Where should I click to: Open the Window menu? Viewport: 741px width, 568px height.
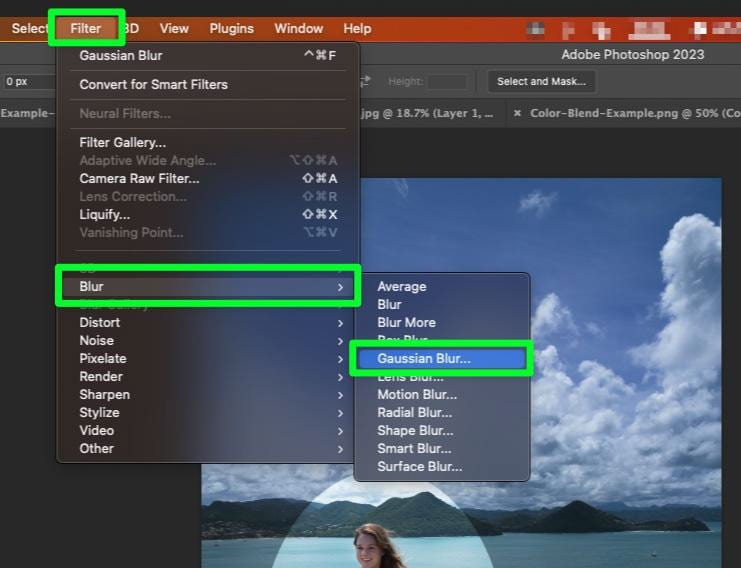pos(299,28)
